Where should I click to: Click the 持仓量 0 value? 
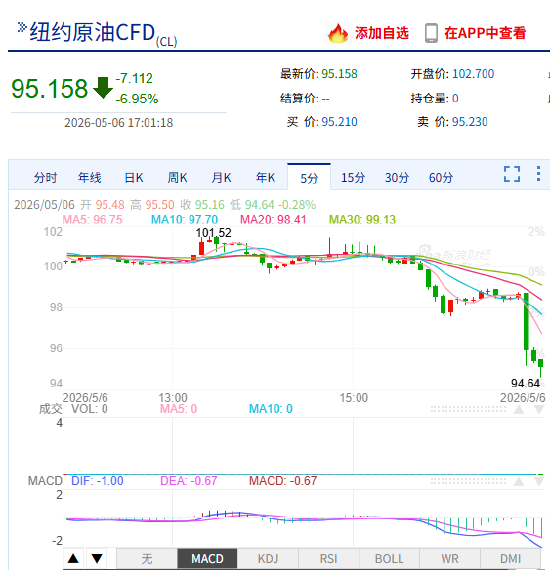tap(455, 98)
